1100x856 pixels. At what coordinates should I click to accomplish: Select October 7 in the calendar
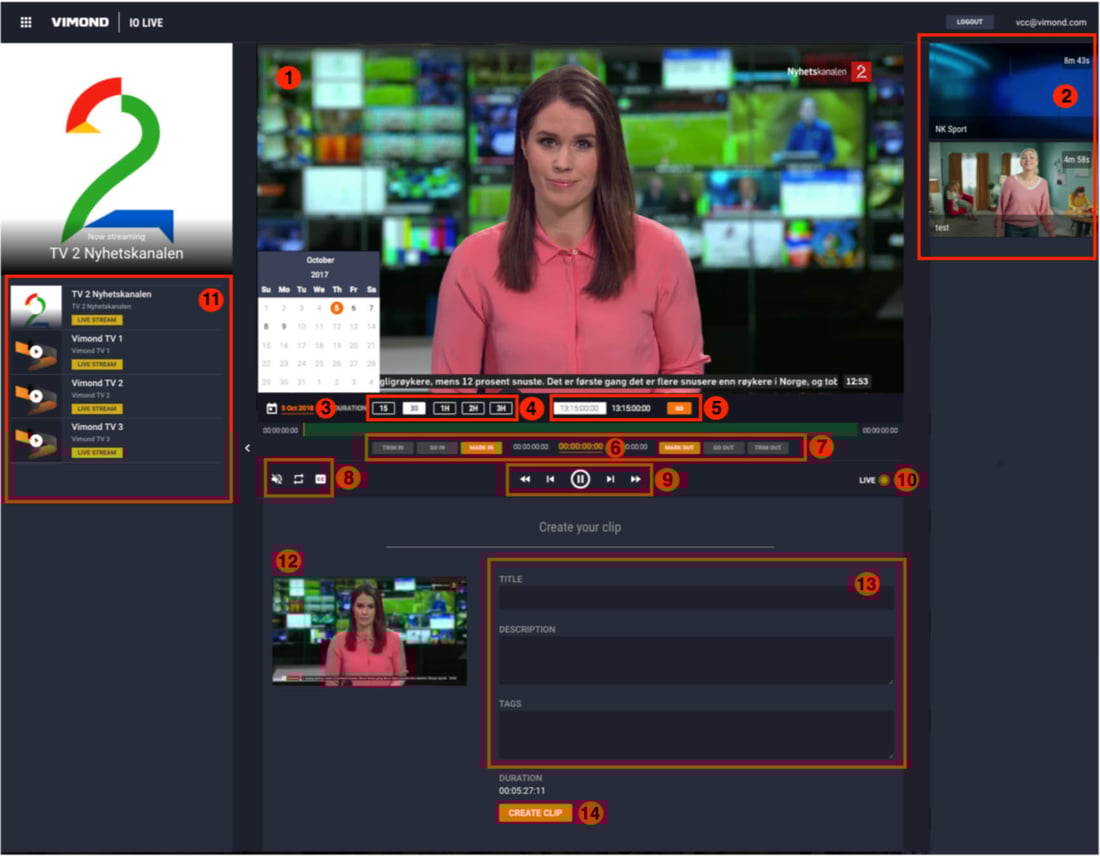tap(371, 308)
